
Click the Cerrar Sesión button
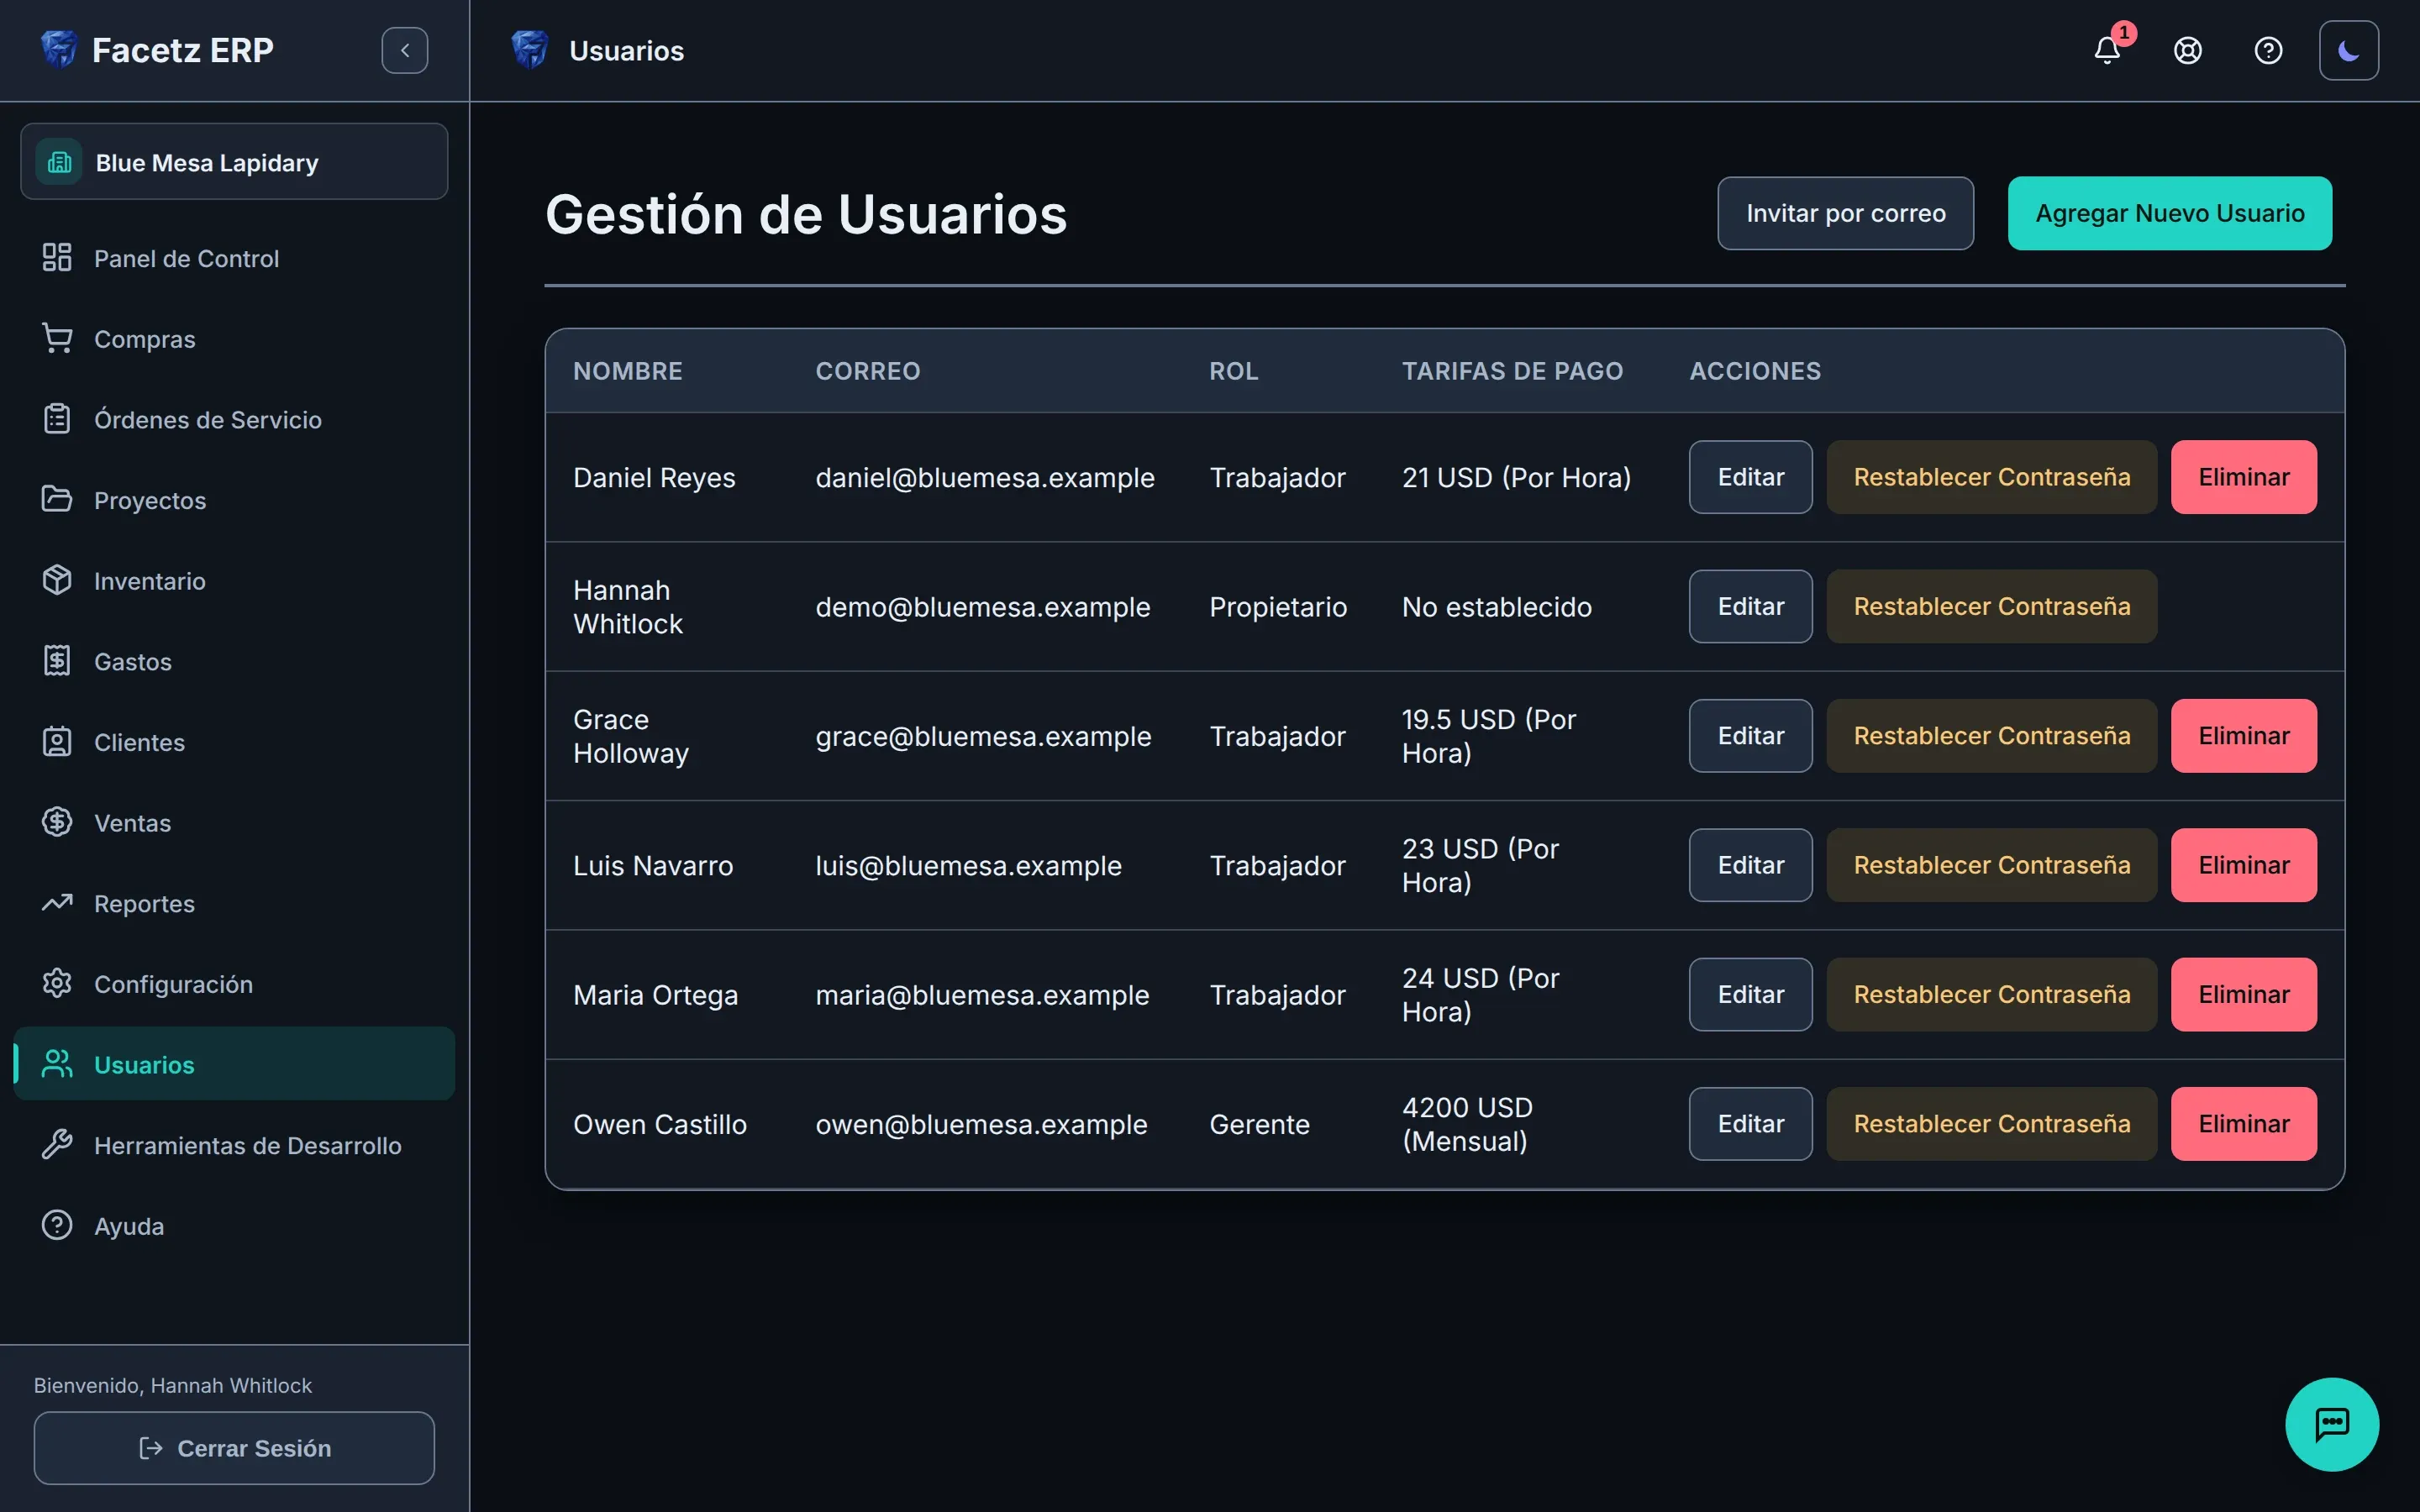tap(234, 1448)
